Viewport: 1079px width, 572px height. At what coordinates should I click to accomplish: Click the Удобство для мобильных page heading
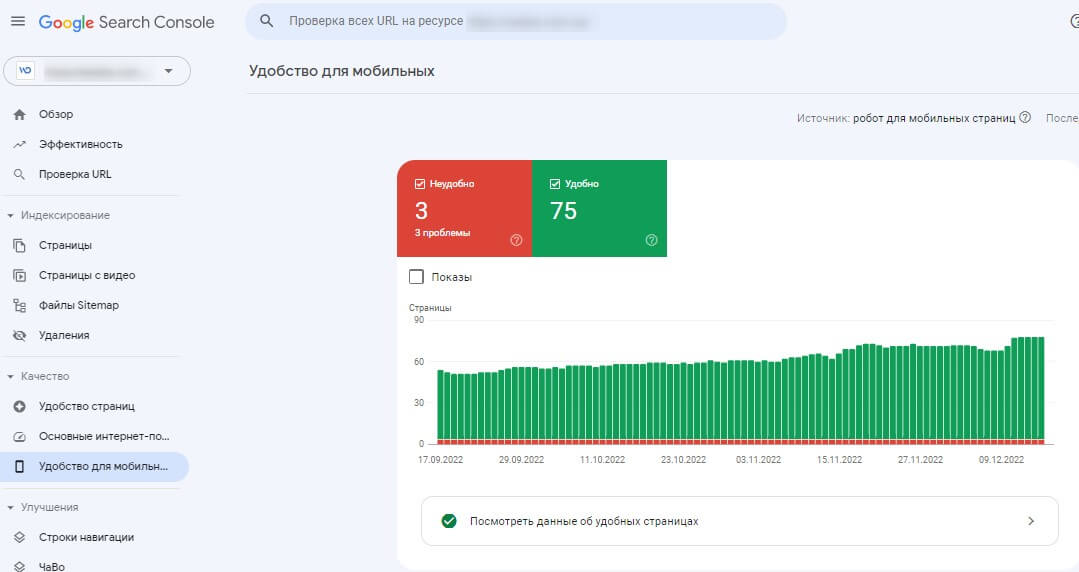(x=341, y=71)
